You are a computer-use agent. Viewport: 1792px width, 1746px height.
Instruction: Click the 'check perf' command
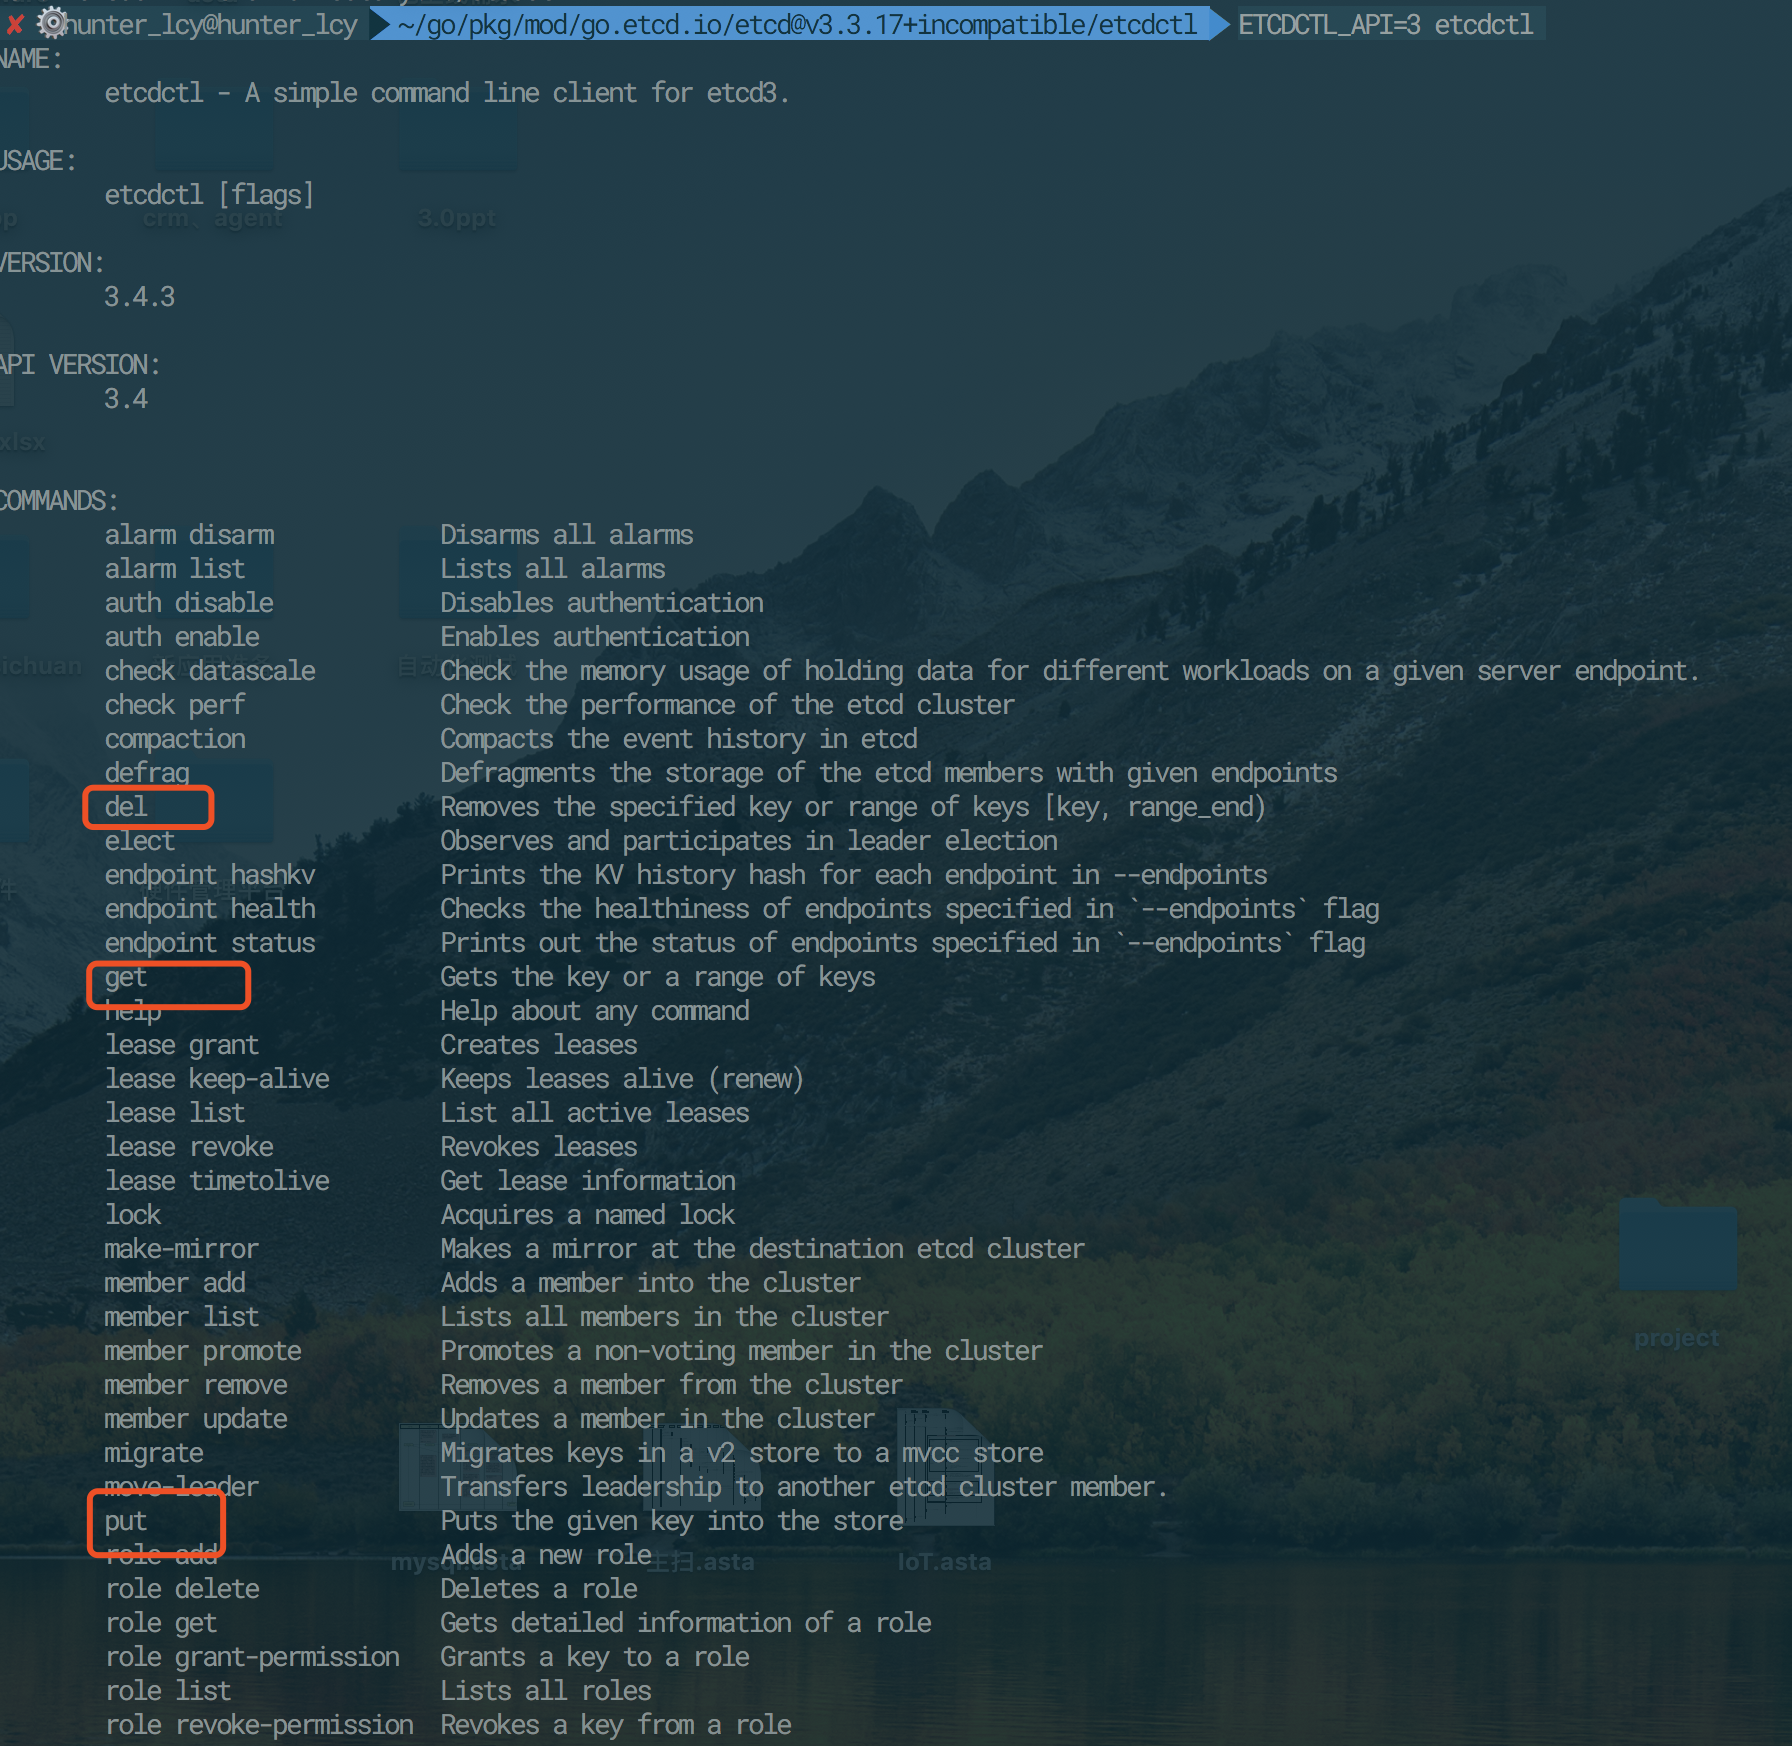coord(174,705)
